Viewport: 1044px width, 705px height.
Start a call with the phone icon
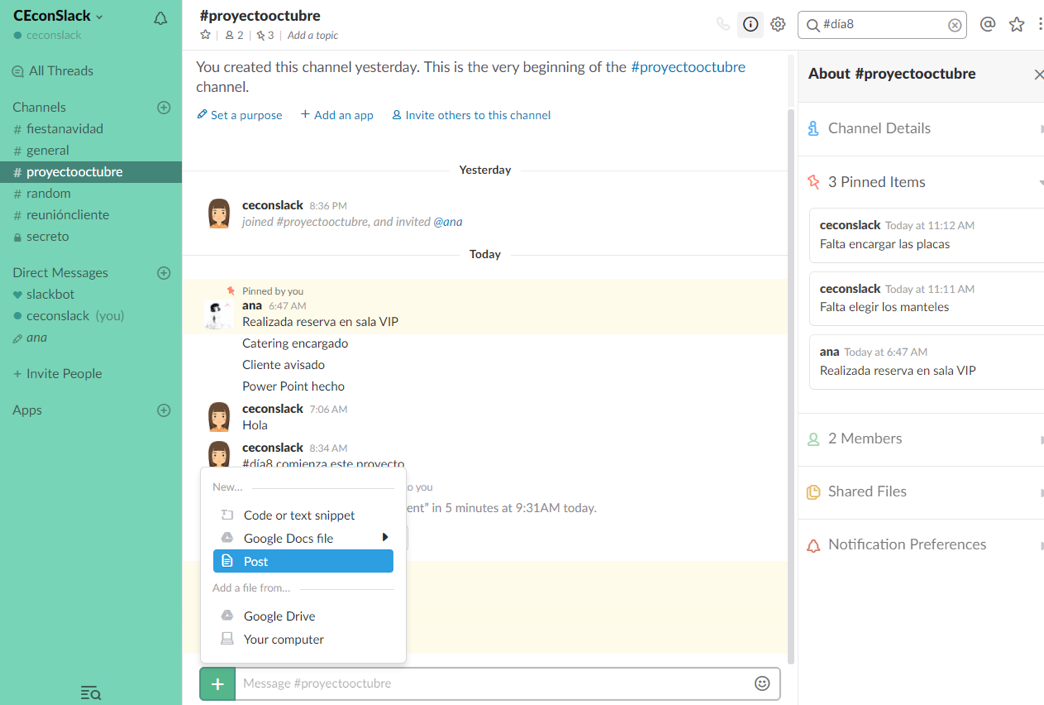click(x=723, y=25)
